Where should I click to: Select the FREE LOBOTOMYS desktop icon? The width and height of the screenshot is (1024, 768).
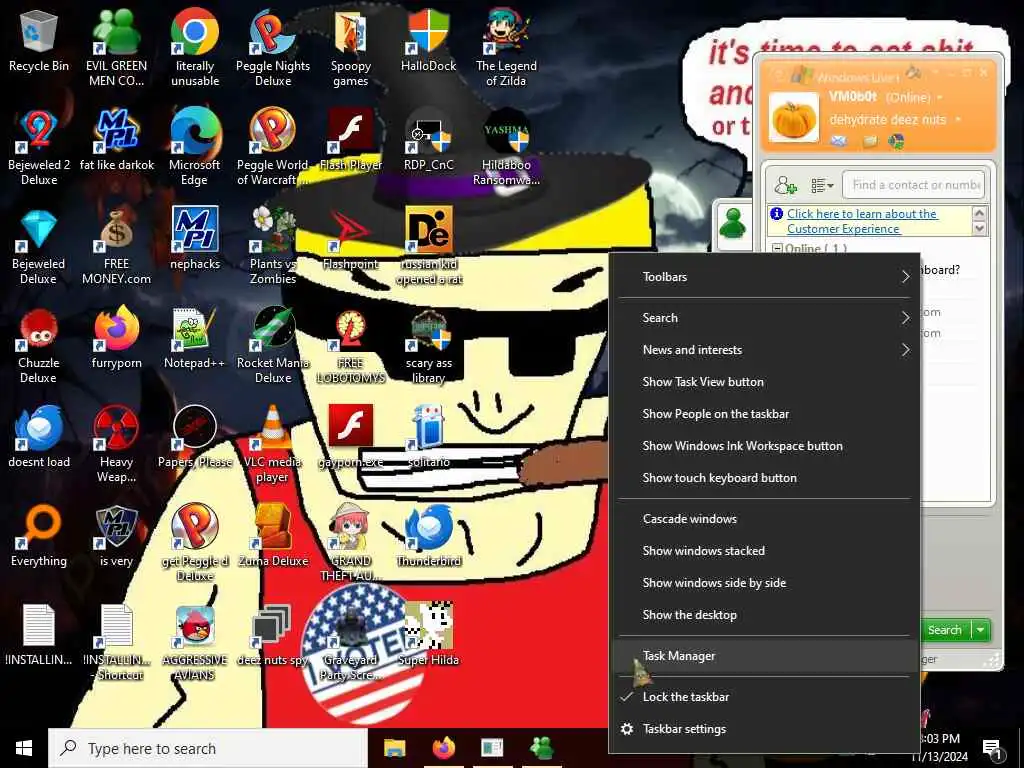[x=351, y=345]
